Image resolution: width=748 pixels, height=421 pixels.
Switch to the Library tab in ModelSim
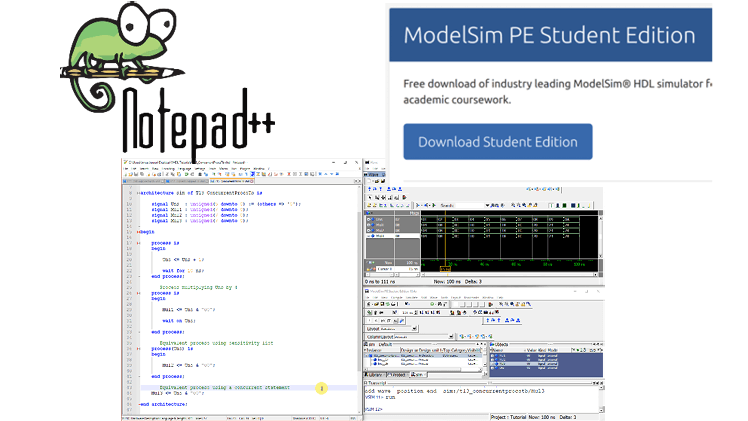coord(374,375)
